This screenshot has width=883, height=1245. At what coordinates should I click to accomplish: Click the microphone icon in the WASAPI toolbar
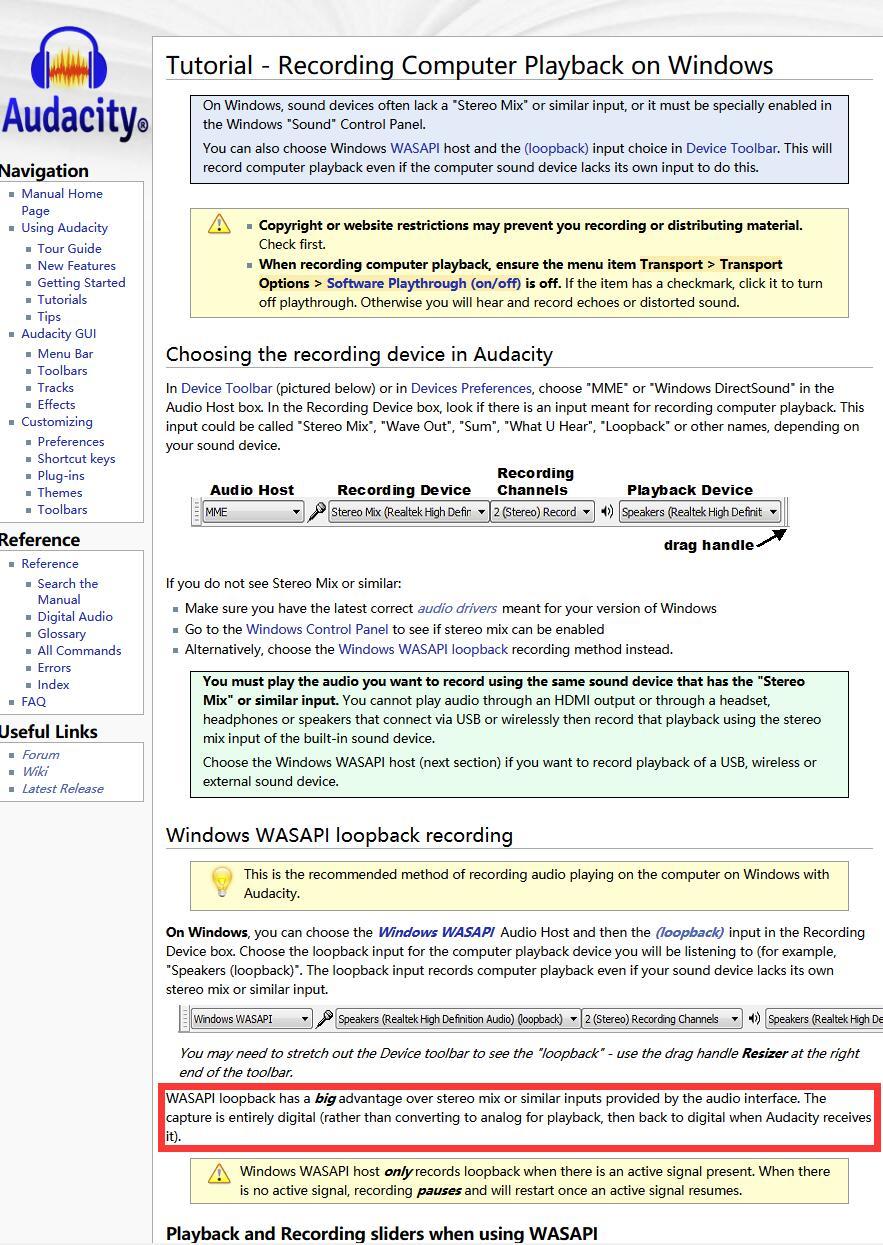(324, 1019)
